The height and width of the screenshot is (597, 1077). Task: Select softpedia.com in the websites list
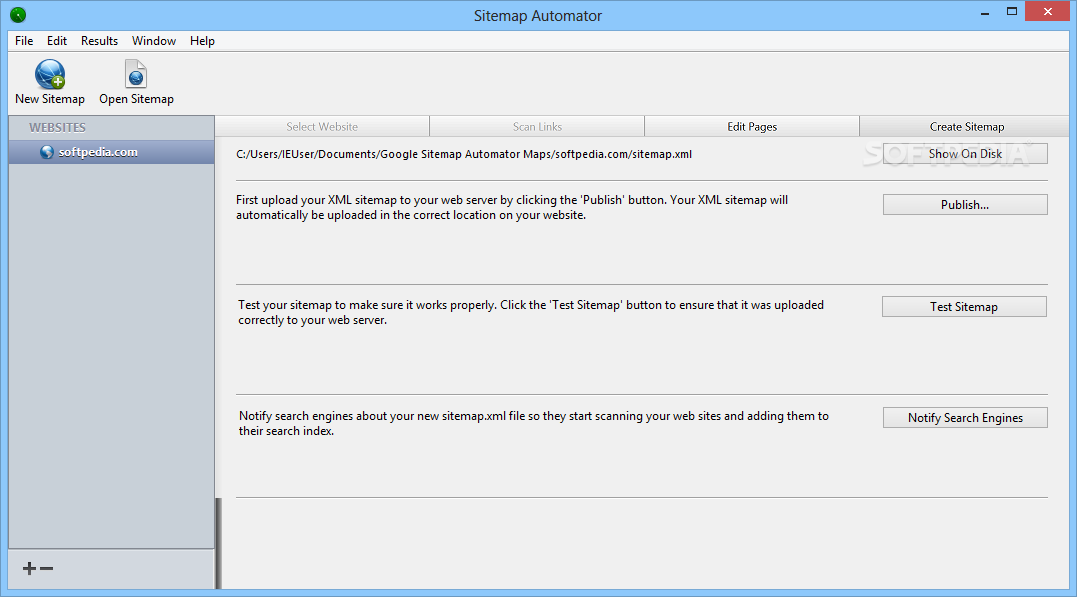pyautogui.click(x=111, y=153)
